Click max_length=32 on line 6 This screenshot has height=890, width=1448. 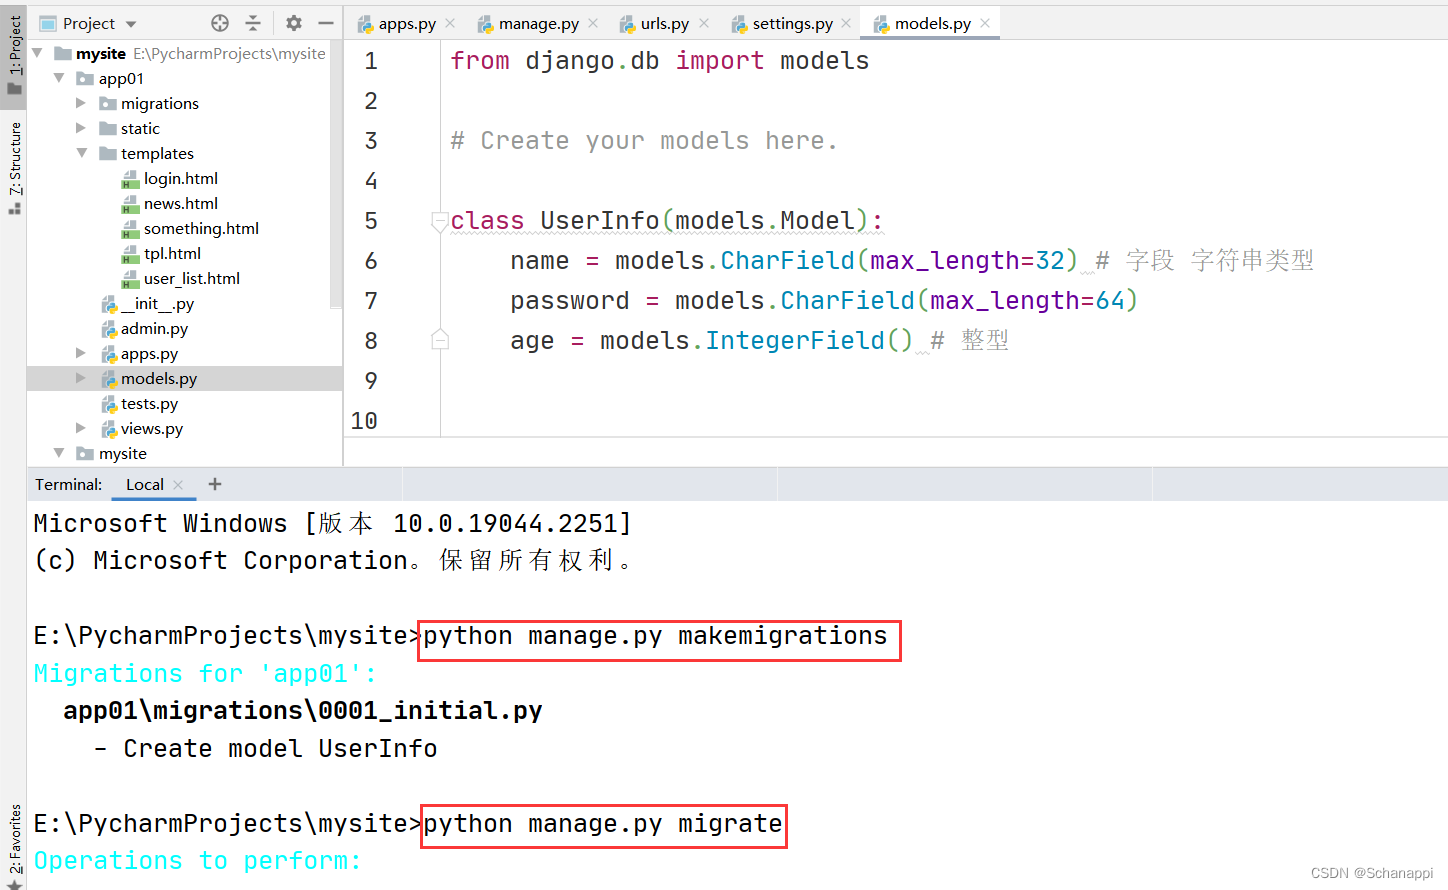[x=968, y=260]
